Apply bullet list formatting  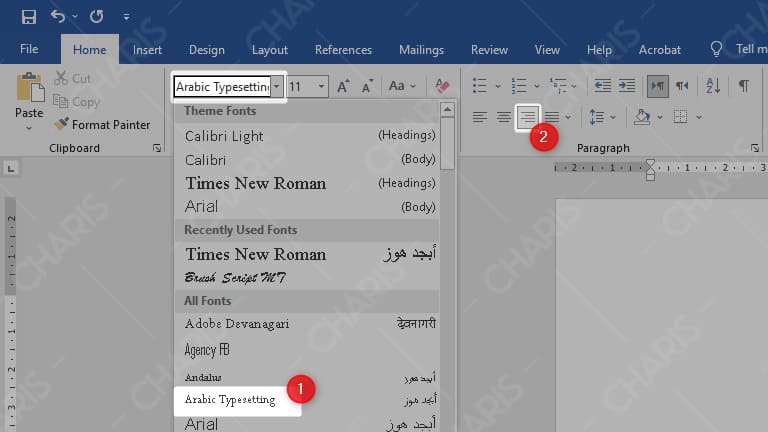(x=480, y=86)
